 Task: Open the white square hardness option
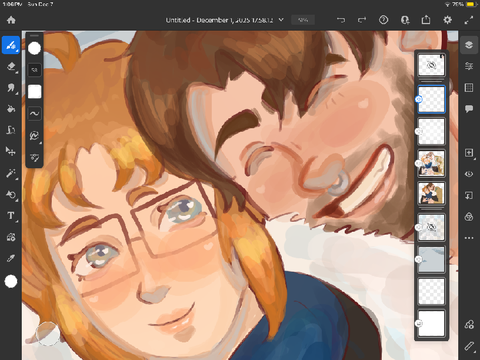point(34,92)
